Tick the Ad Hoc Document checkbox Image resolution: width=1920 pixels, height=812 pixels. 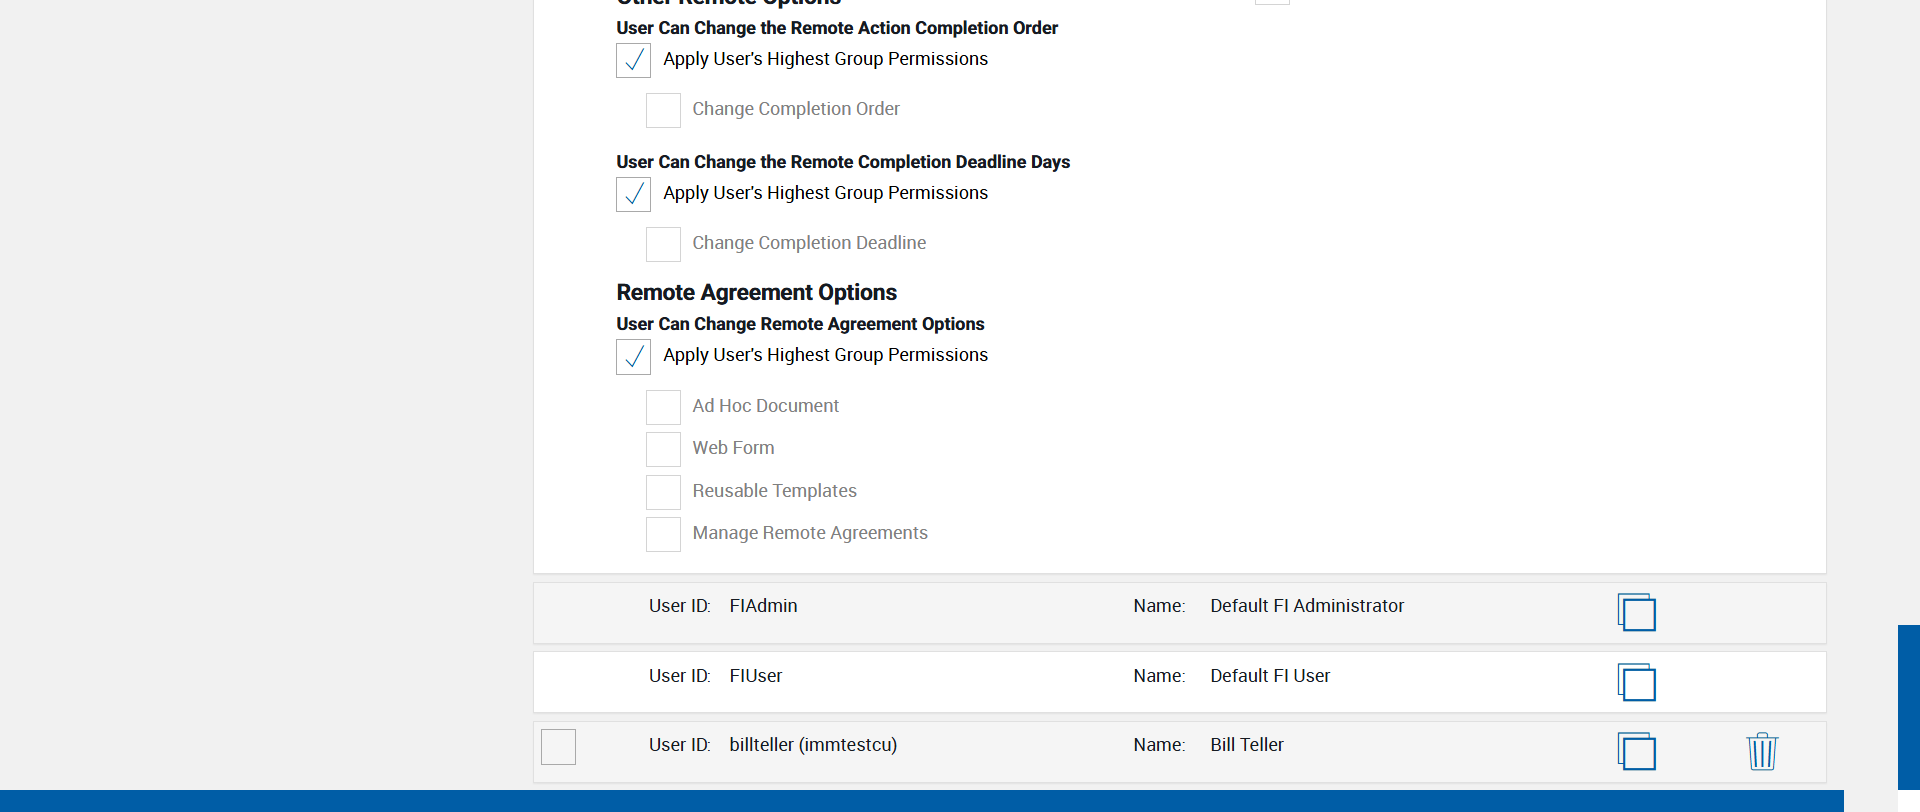[663, 407]
